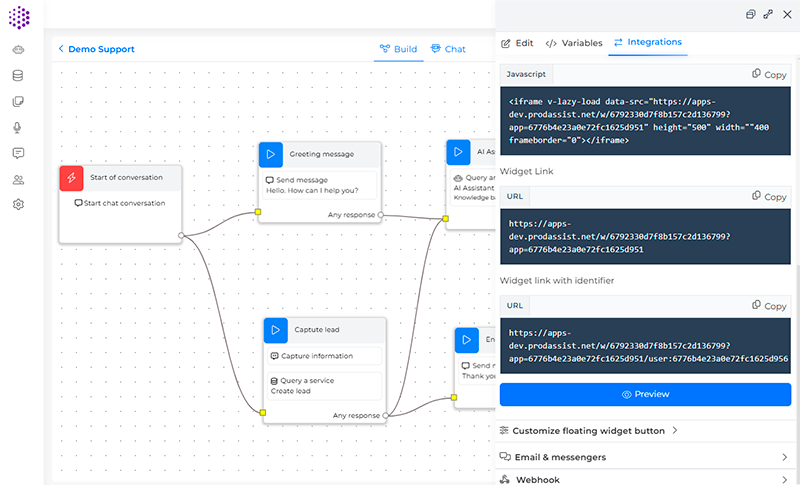Image resolution: width=800 pixels, height=485 pixels.
Task: Click the red lightning Start of conversation icon
Action: click(x=72, y=178)
